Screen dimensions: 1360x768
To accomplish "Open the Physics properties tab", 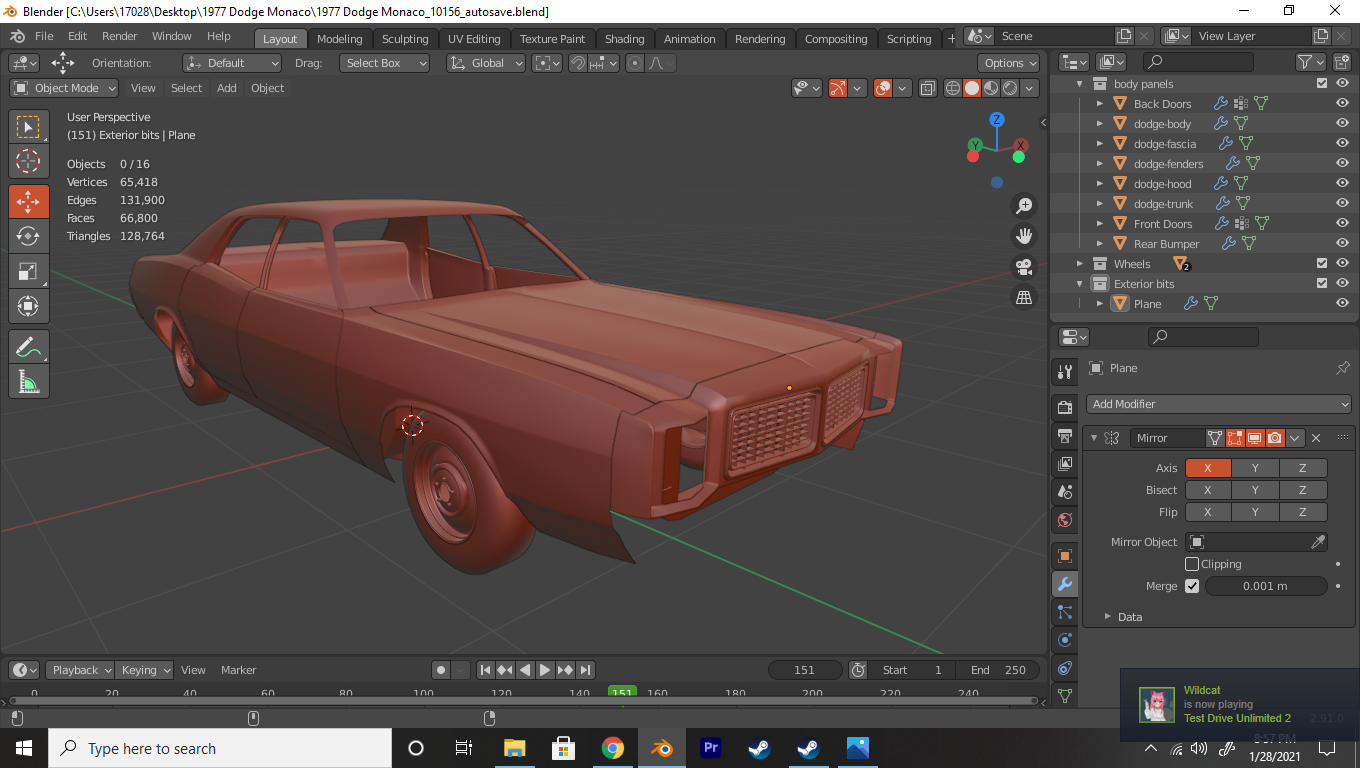I will pyautogui.click(x=1065, y=640).
